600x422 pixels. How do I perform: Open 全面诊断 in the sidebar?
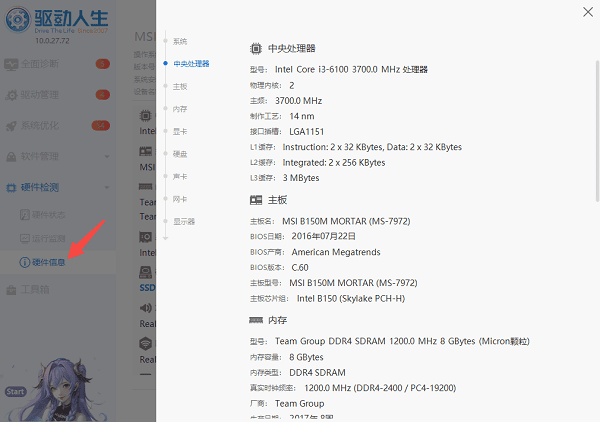[40, 64]
